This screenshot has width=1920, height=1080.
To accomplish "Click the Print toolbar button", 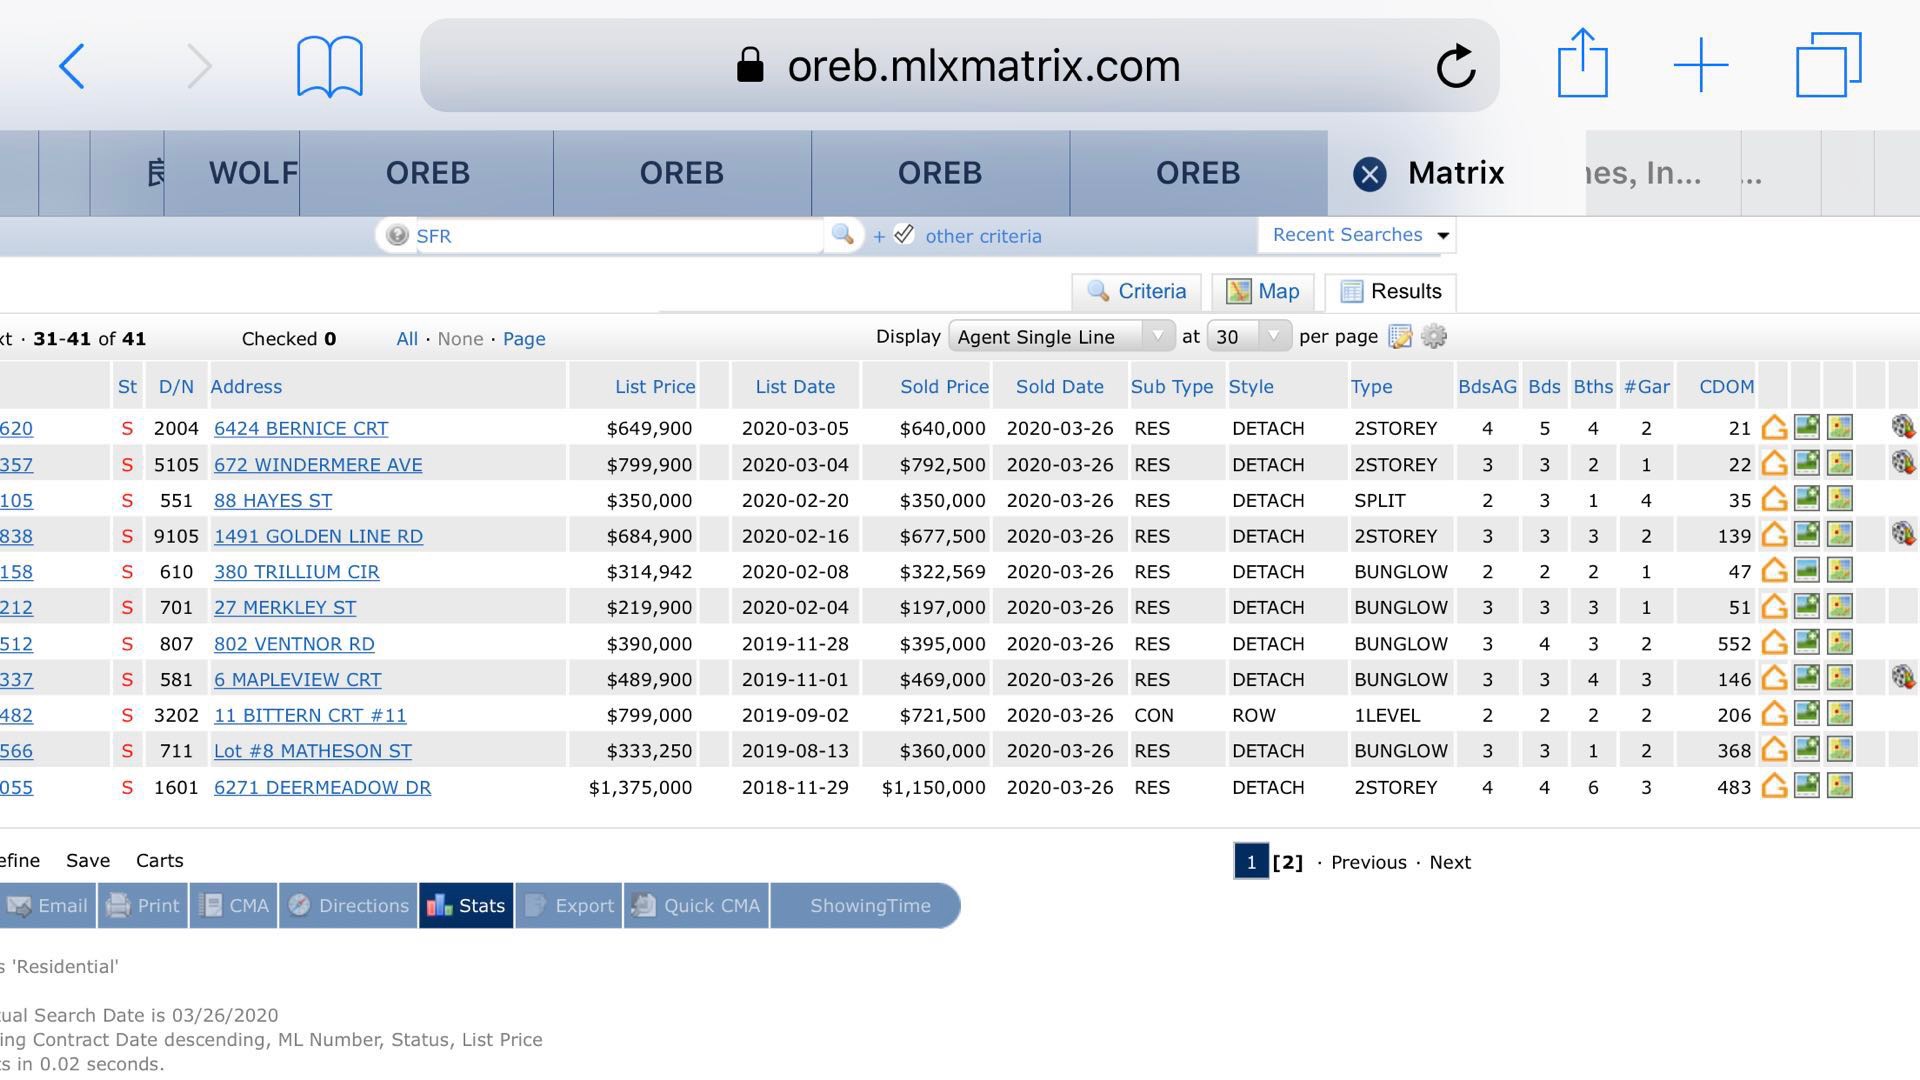I will [143, 905].
